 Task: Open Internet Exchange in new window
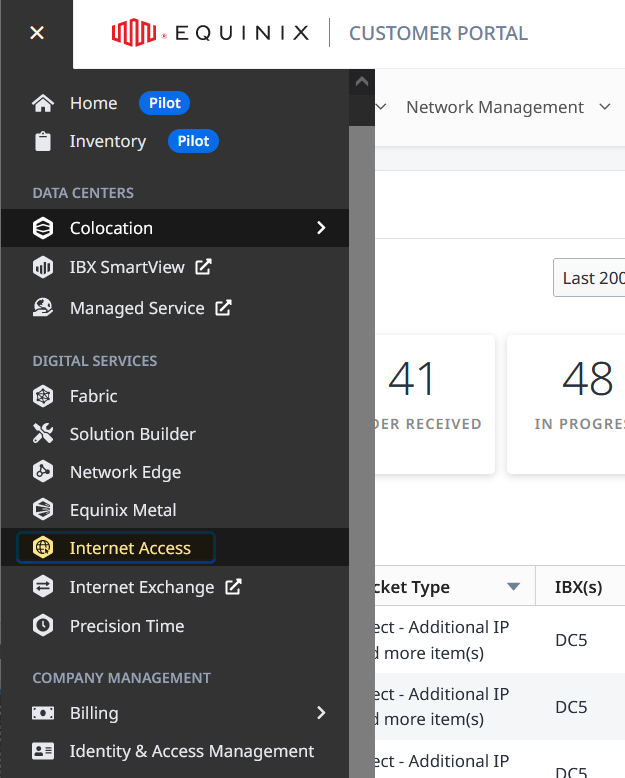(142, 587)
